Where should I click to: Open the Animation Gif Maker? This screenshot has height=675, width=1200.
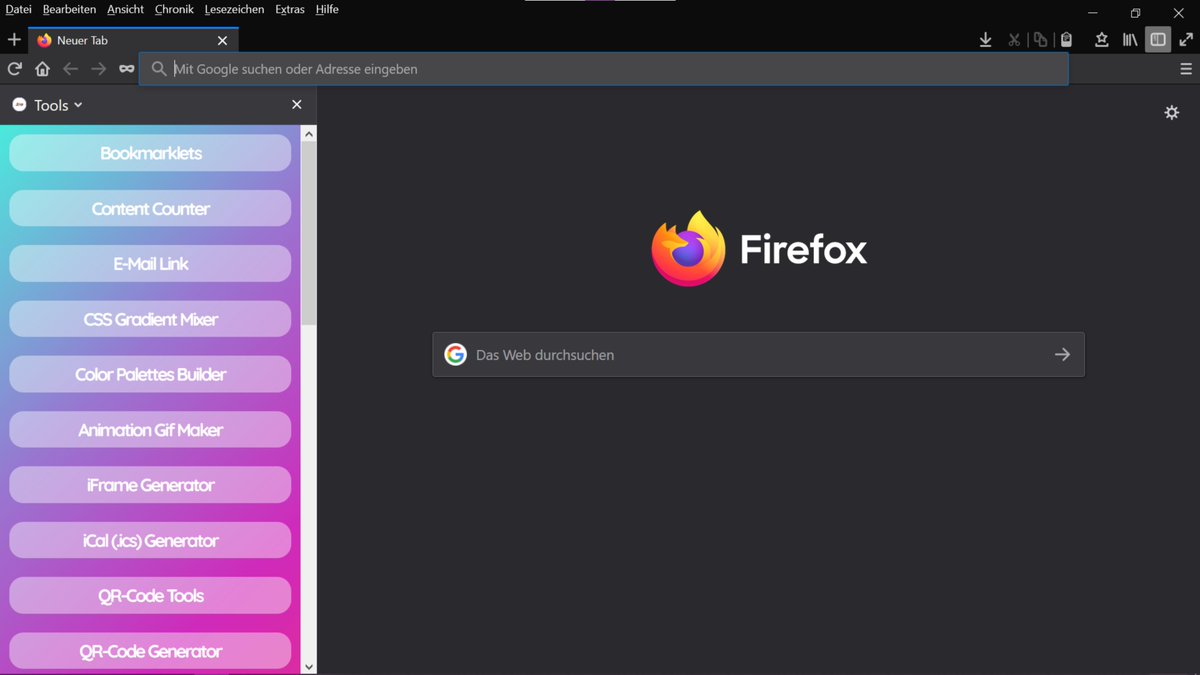click(x=150, y=430)
